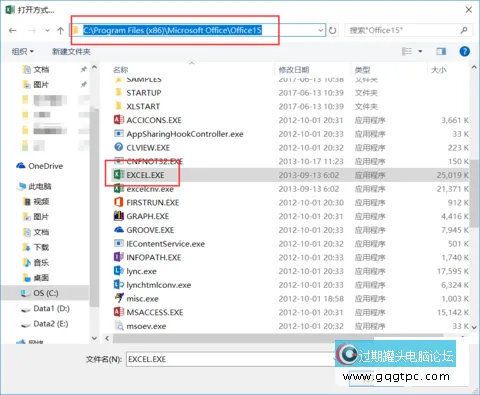480x395 pixels.
Task: Sort by 大小 column
Action: click(x=439, y=70)
